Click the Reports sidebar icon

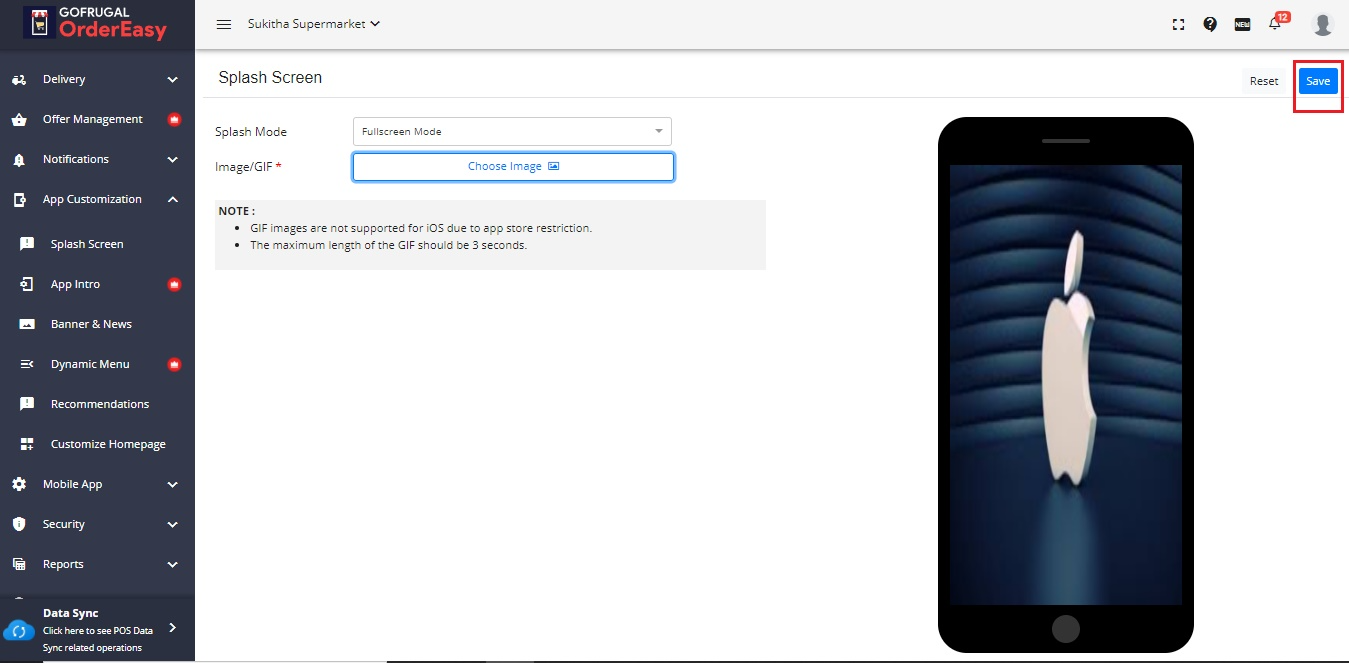pyautogui.click(x=19, y=564)
